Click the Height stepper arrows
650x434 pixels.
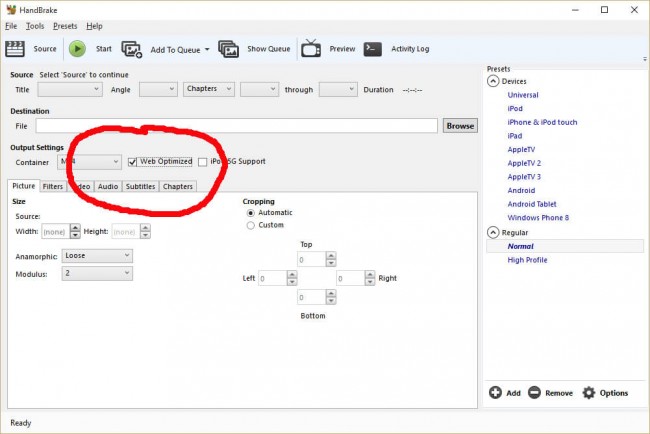pyautogui.click(x=145, y=231)
